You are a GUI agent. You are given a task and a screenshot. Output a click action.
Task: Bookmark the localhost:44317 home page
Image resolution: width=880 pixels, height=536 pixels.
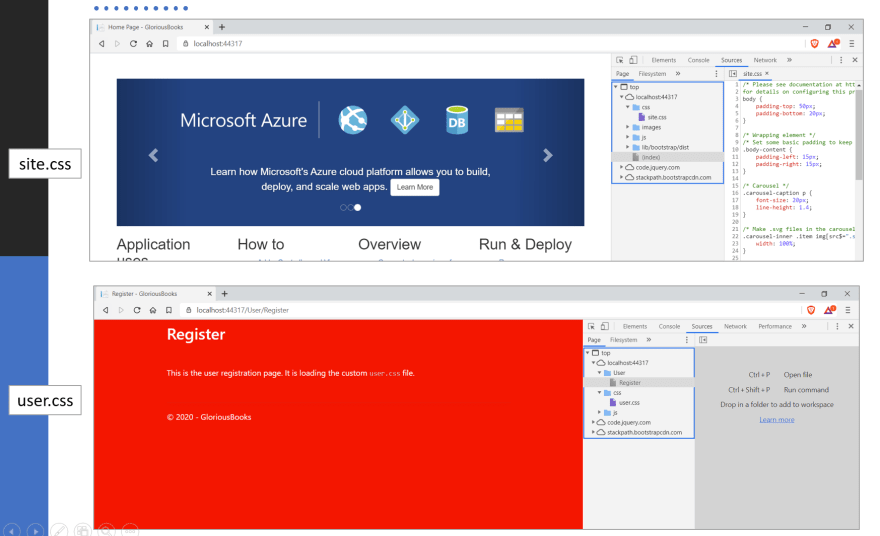(166, 44)
